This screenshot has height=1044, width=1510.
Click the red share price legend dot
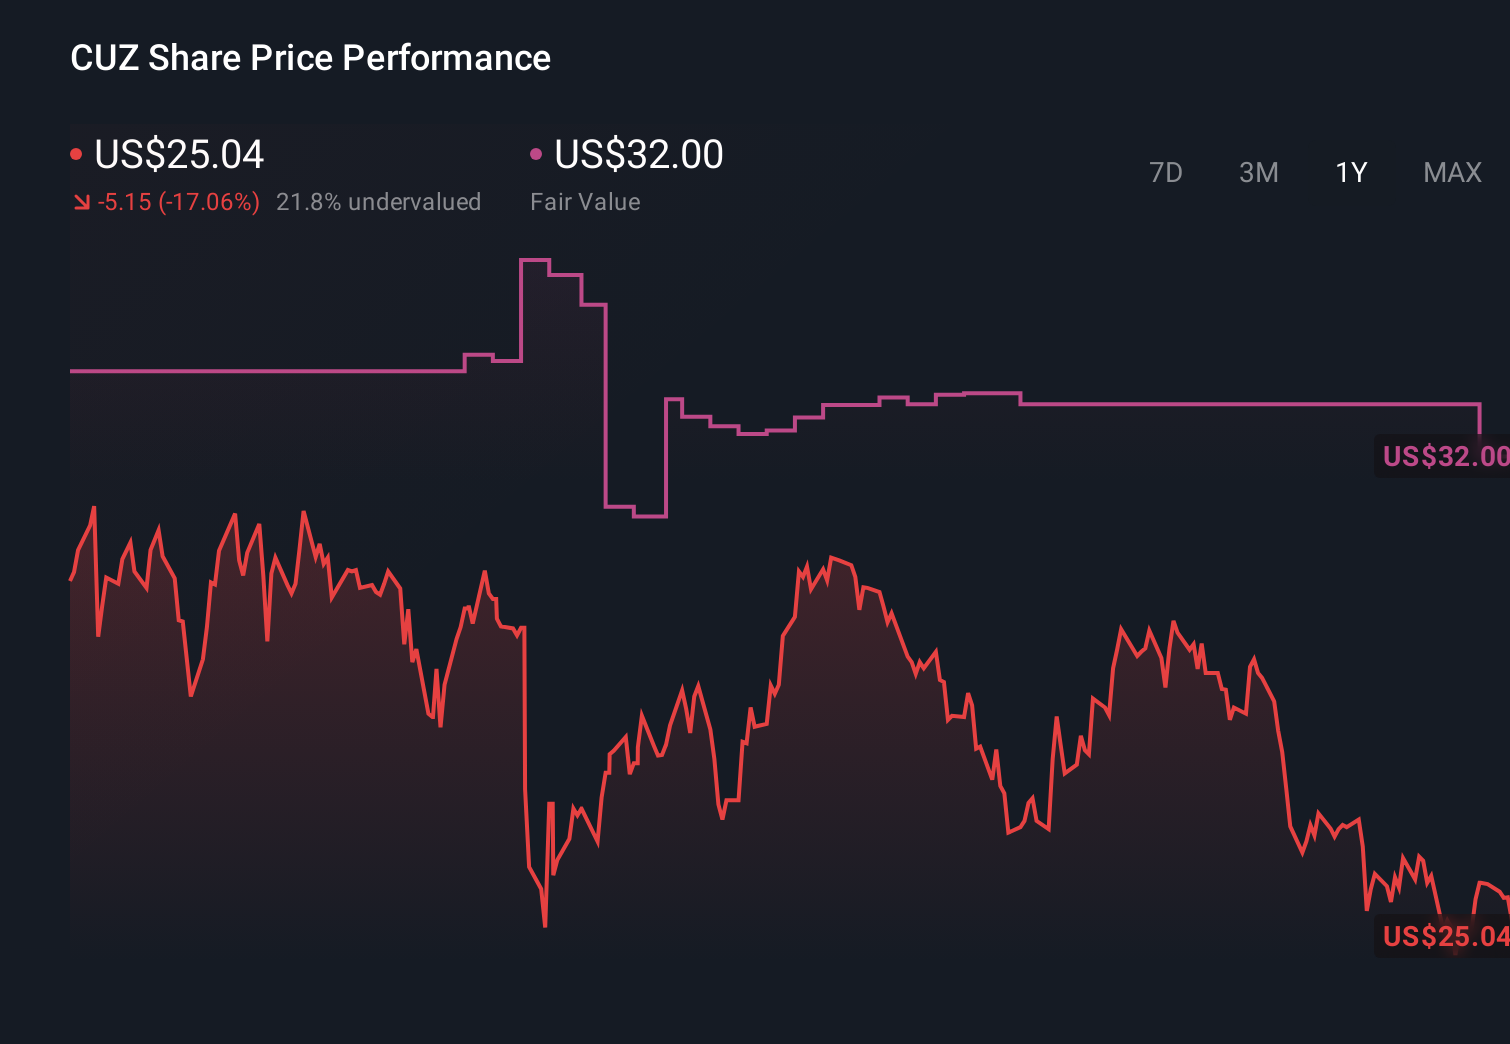[x=76, y=153]
